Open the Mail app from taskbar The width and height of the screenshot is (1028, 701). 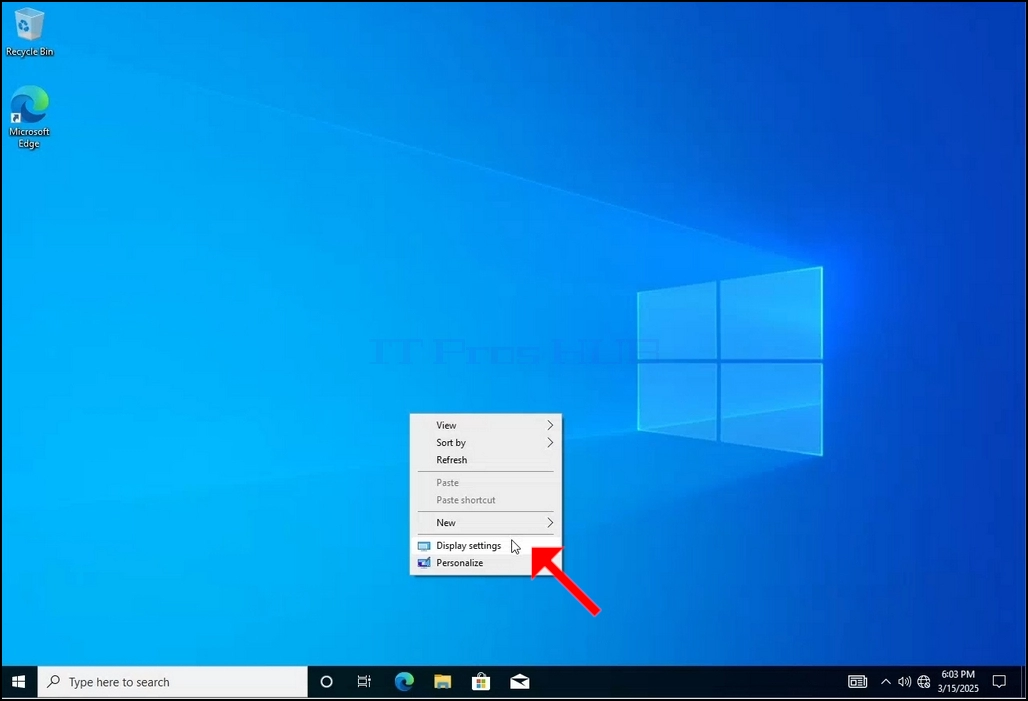(x=520, y=682)
